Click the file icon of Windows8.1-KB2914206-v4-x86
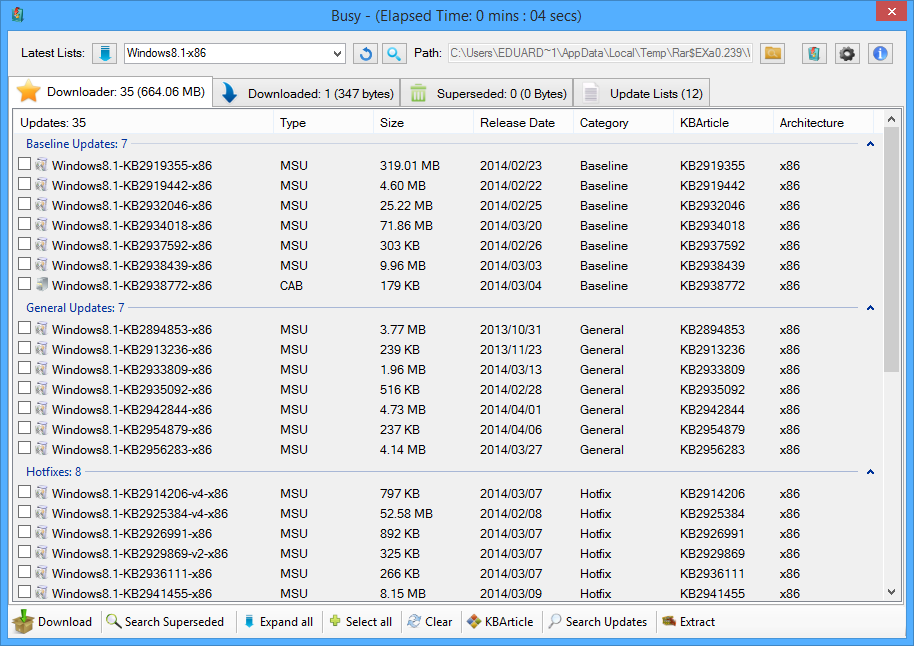914x646 pixels. [41, 493]
